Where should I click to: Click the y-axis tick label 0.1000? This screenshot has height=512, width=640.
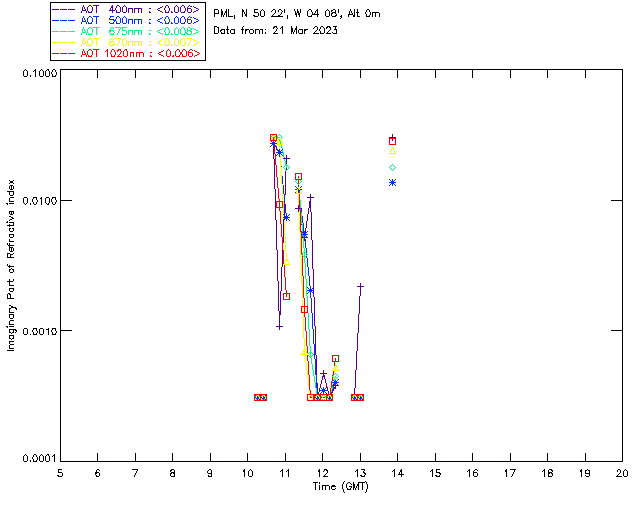click(x=39, y=73)
